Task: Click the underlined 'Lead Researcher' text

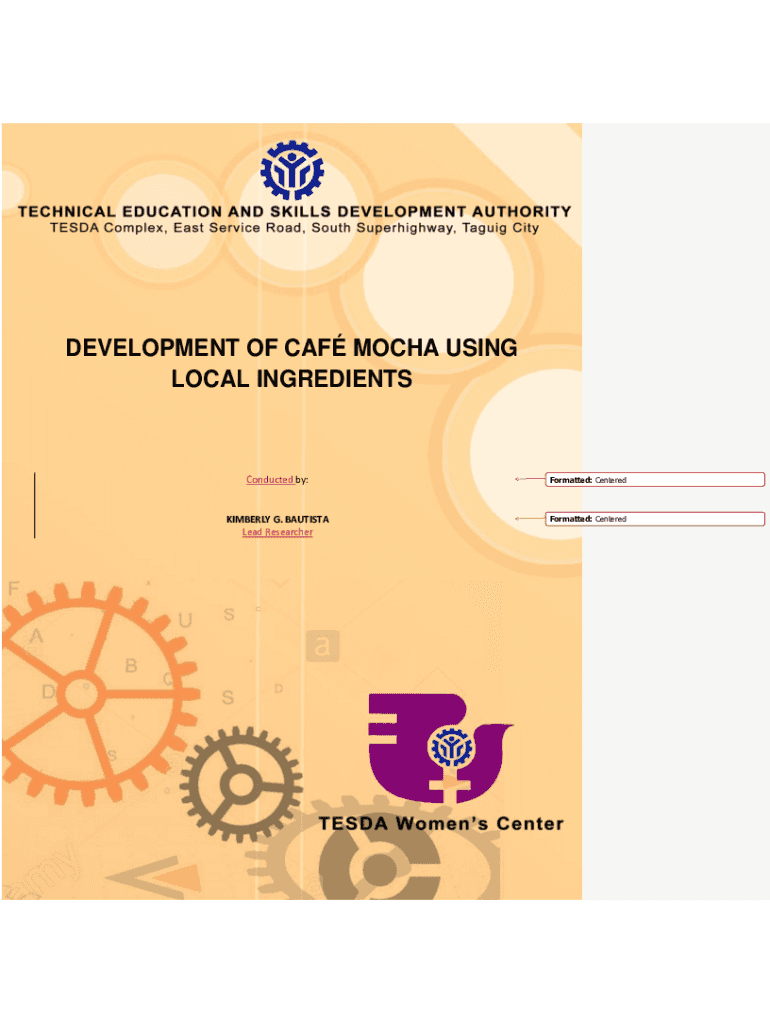Action: click(x=277, y=532)
